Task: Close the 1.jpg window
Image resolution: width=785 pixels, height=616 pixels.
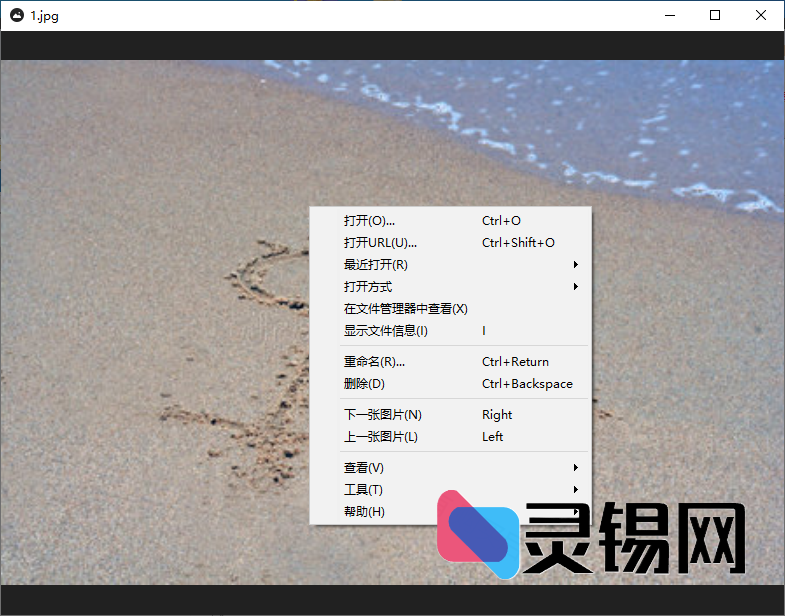Action: (760, 16)
